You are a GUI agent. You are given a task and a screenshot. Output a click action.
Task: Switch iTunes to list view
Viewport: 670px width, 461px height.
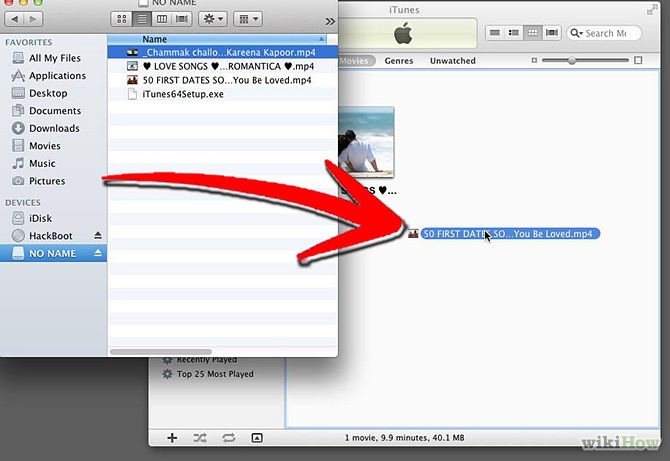(495, 33)
